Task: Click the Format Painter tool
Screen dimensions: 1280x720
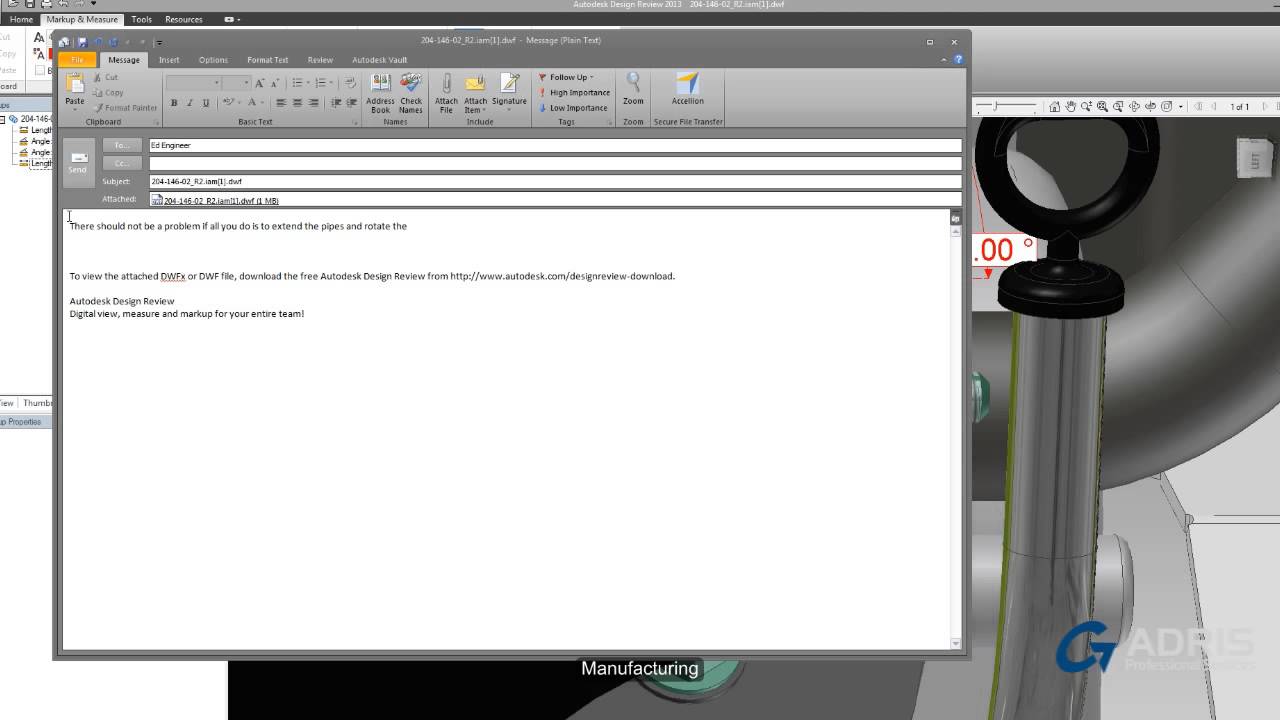Action: point(125,108)
